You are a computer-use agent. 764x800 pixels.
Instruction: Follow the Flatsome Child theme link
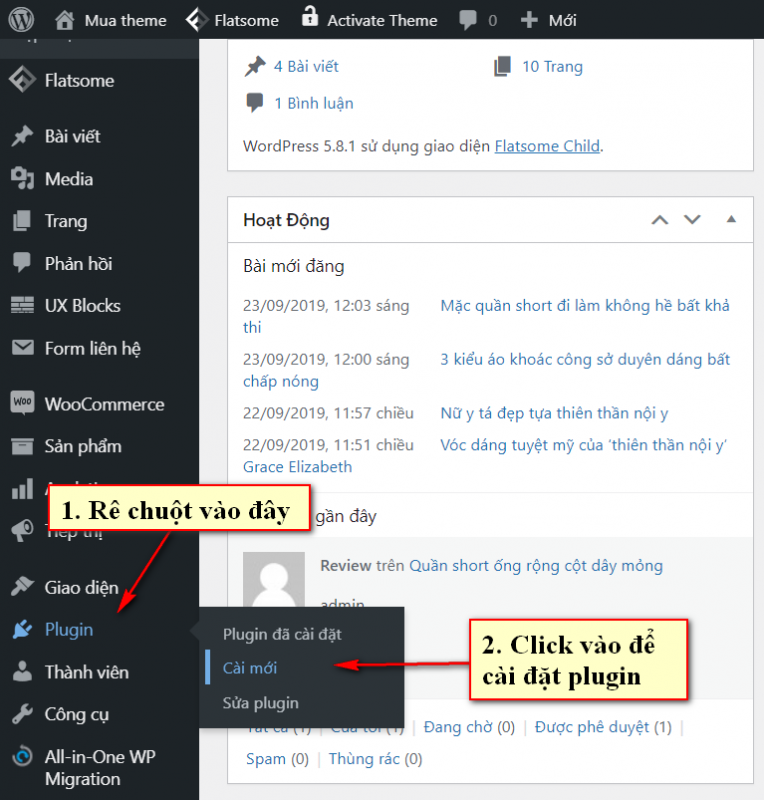pyautogui.click(x=547, y=146)
